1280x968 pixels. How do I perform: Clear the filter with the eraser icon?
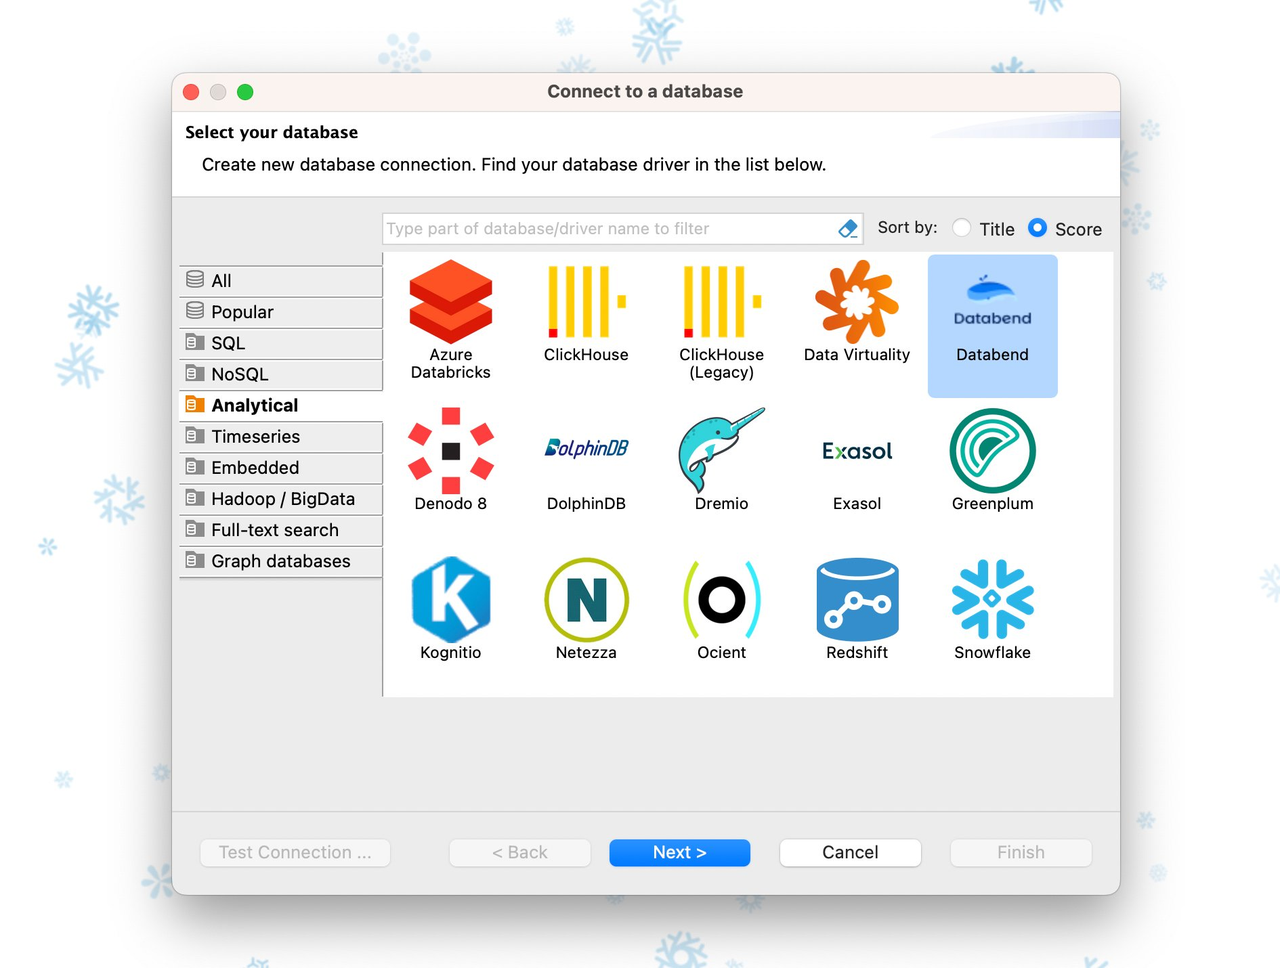tap(847, 229)
